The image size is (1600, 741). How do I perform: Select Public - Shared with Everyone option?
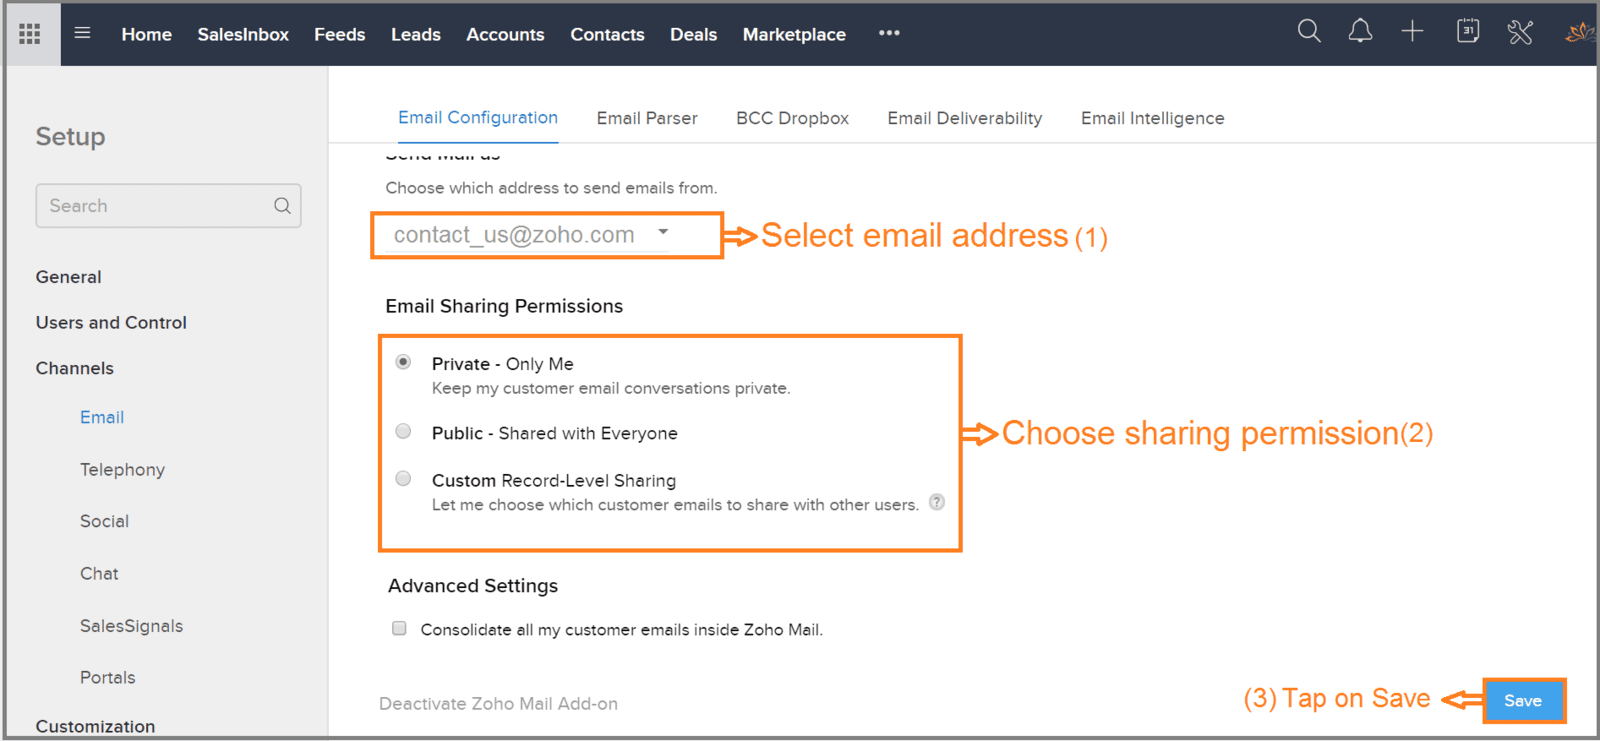(x=403, y=431)
